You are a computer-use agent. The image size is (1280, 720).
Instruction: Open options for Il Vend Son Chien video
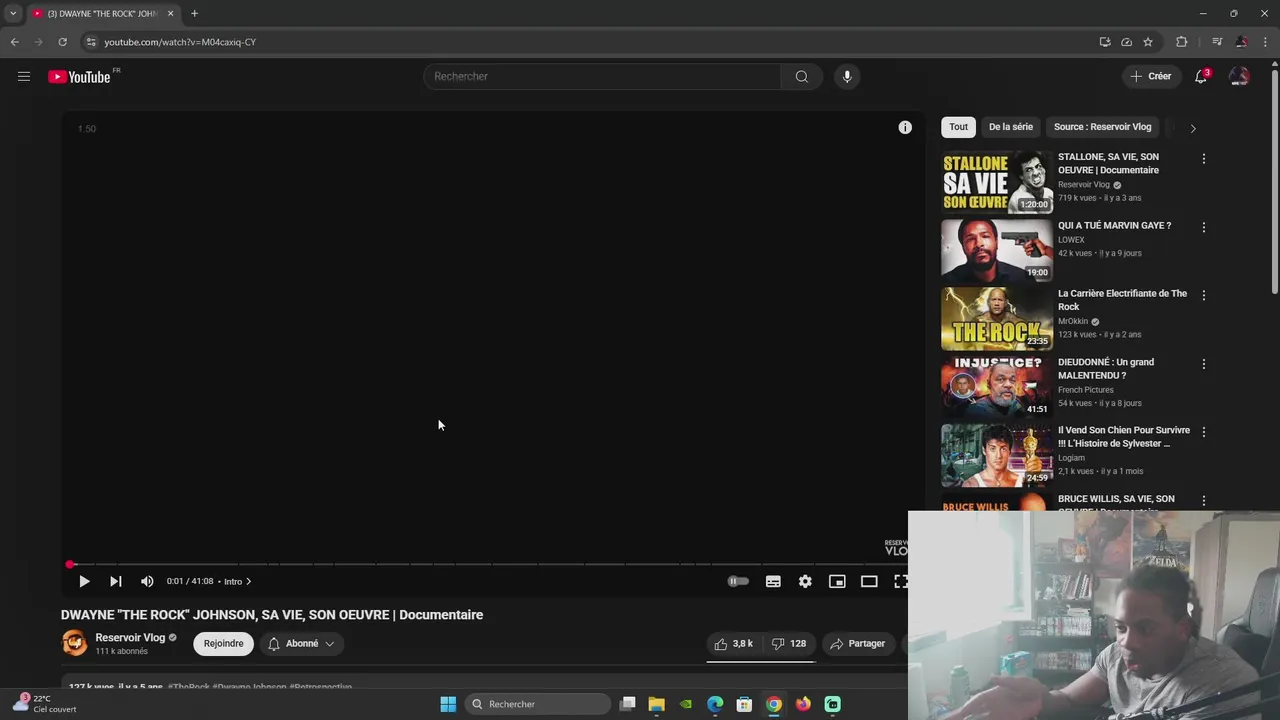1204,432
